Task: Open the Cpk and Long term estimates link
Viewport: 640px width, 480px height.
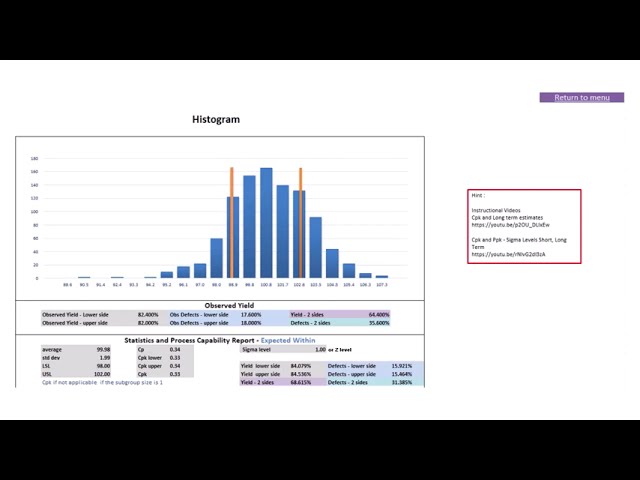Action: click(511, 225)
